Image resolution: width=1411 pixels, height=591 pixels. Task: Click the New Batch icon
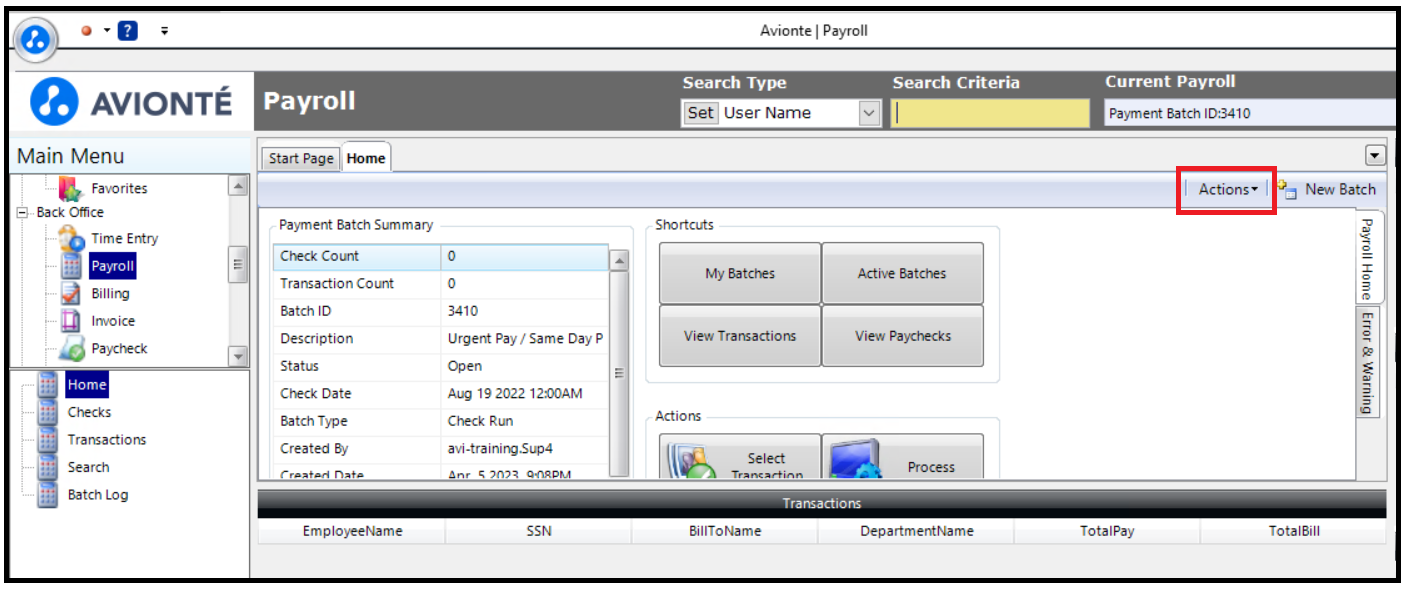1287,189
